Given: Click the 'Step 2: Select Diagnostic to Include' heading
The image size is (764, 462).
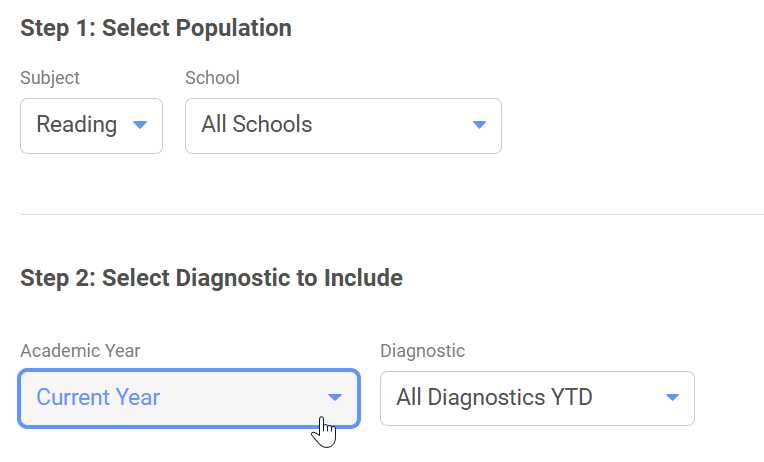Looking at the screenshot, I should (x=211, y=278).
